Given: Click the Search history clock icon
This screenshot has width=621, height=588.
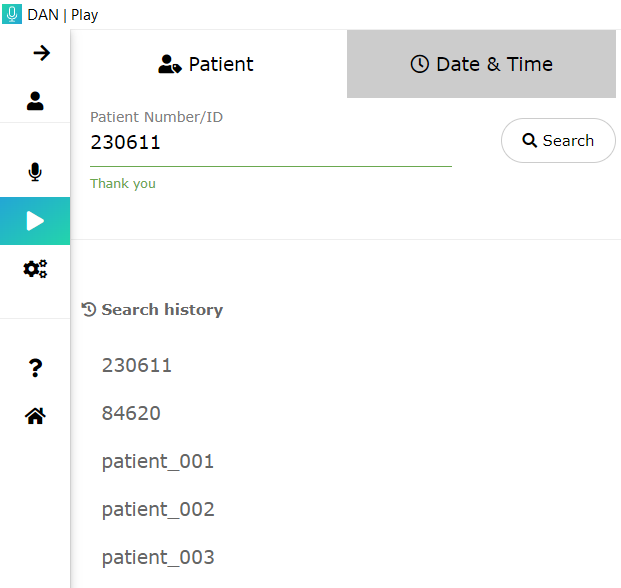Looking at the screenshot, I should [x=89, y=310].
